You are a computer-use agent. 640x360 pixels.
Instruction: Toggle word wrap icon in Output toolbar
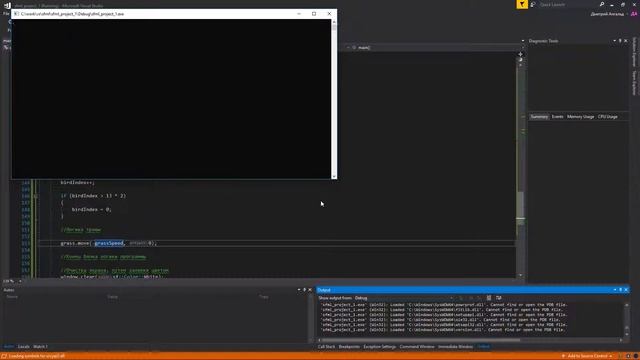point(499,298)
